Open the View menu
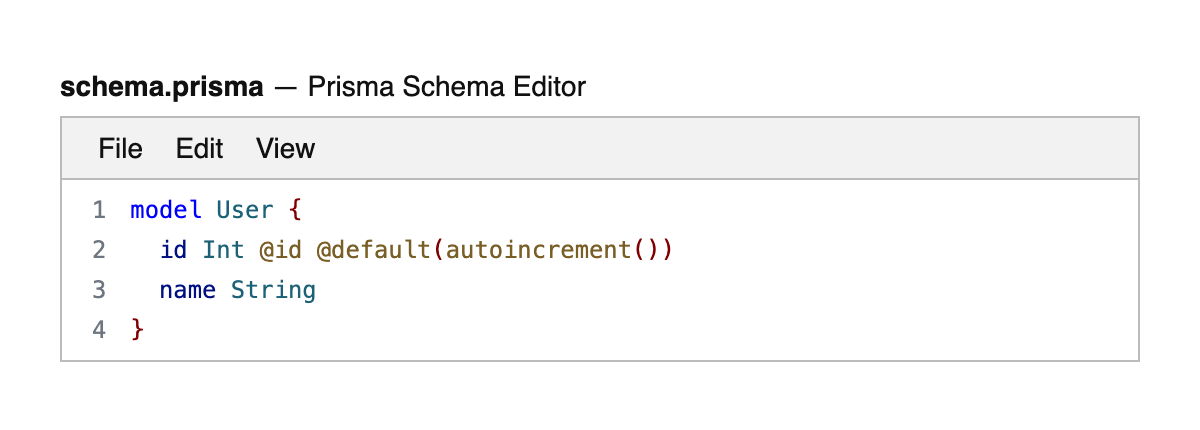 285,149
